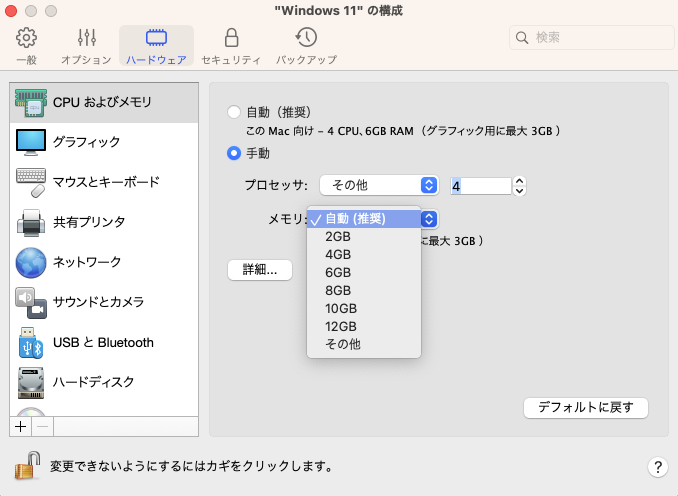Image resolution: width=678 pixels, height=496 pixels.
Task: Choose 8GB from memory list
Action: pos(338,290)
